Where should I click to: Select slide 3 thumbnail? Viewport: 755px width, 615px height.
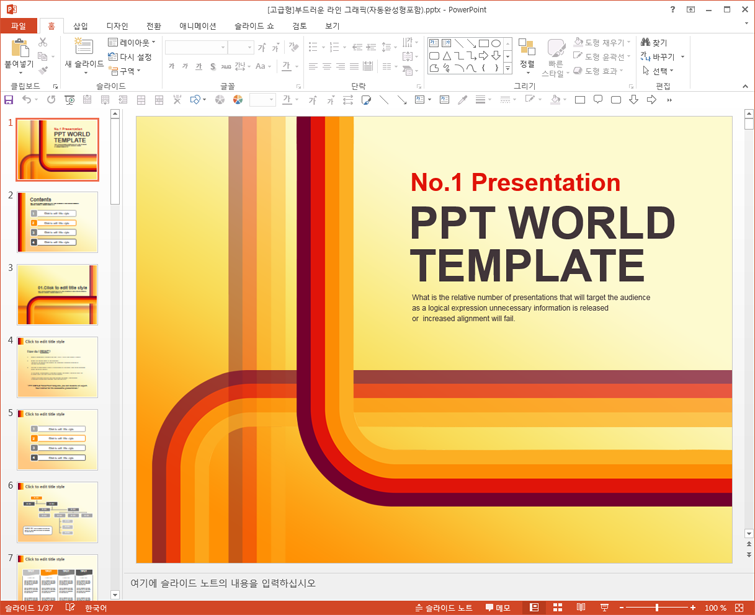point(57,294)
